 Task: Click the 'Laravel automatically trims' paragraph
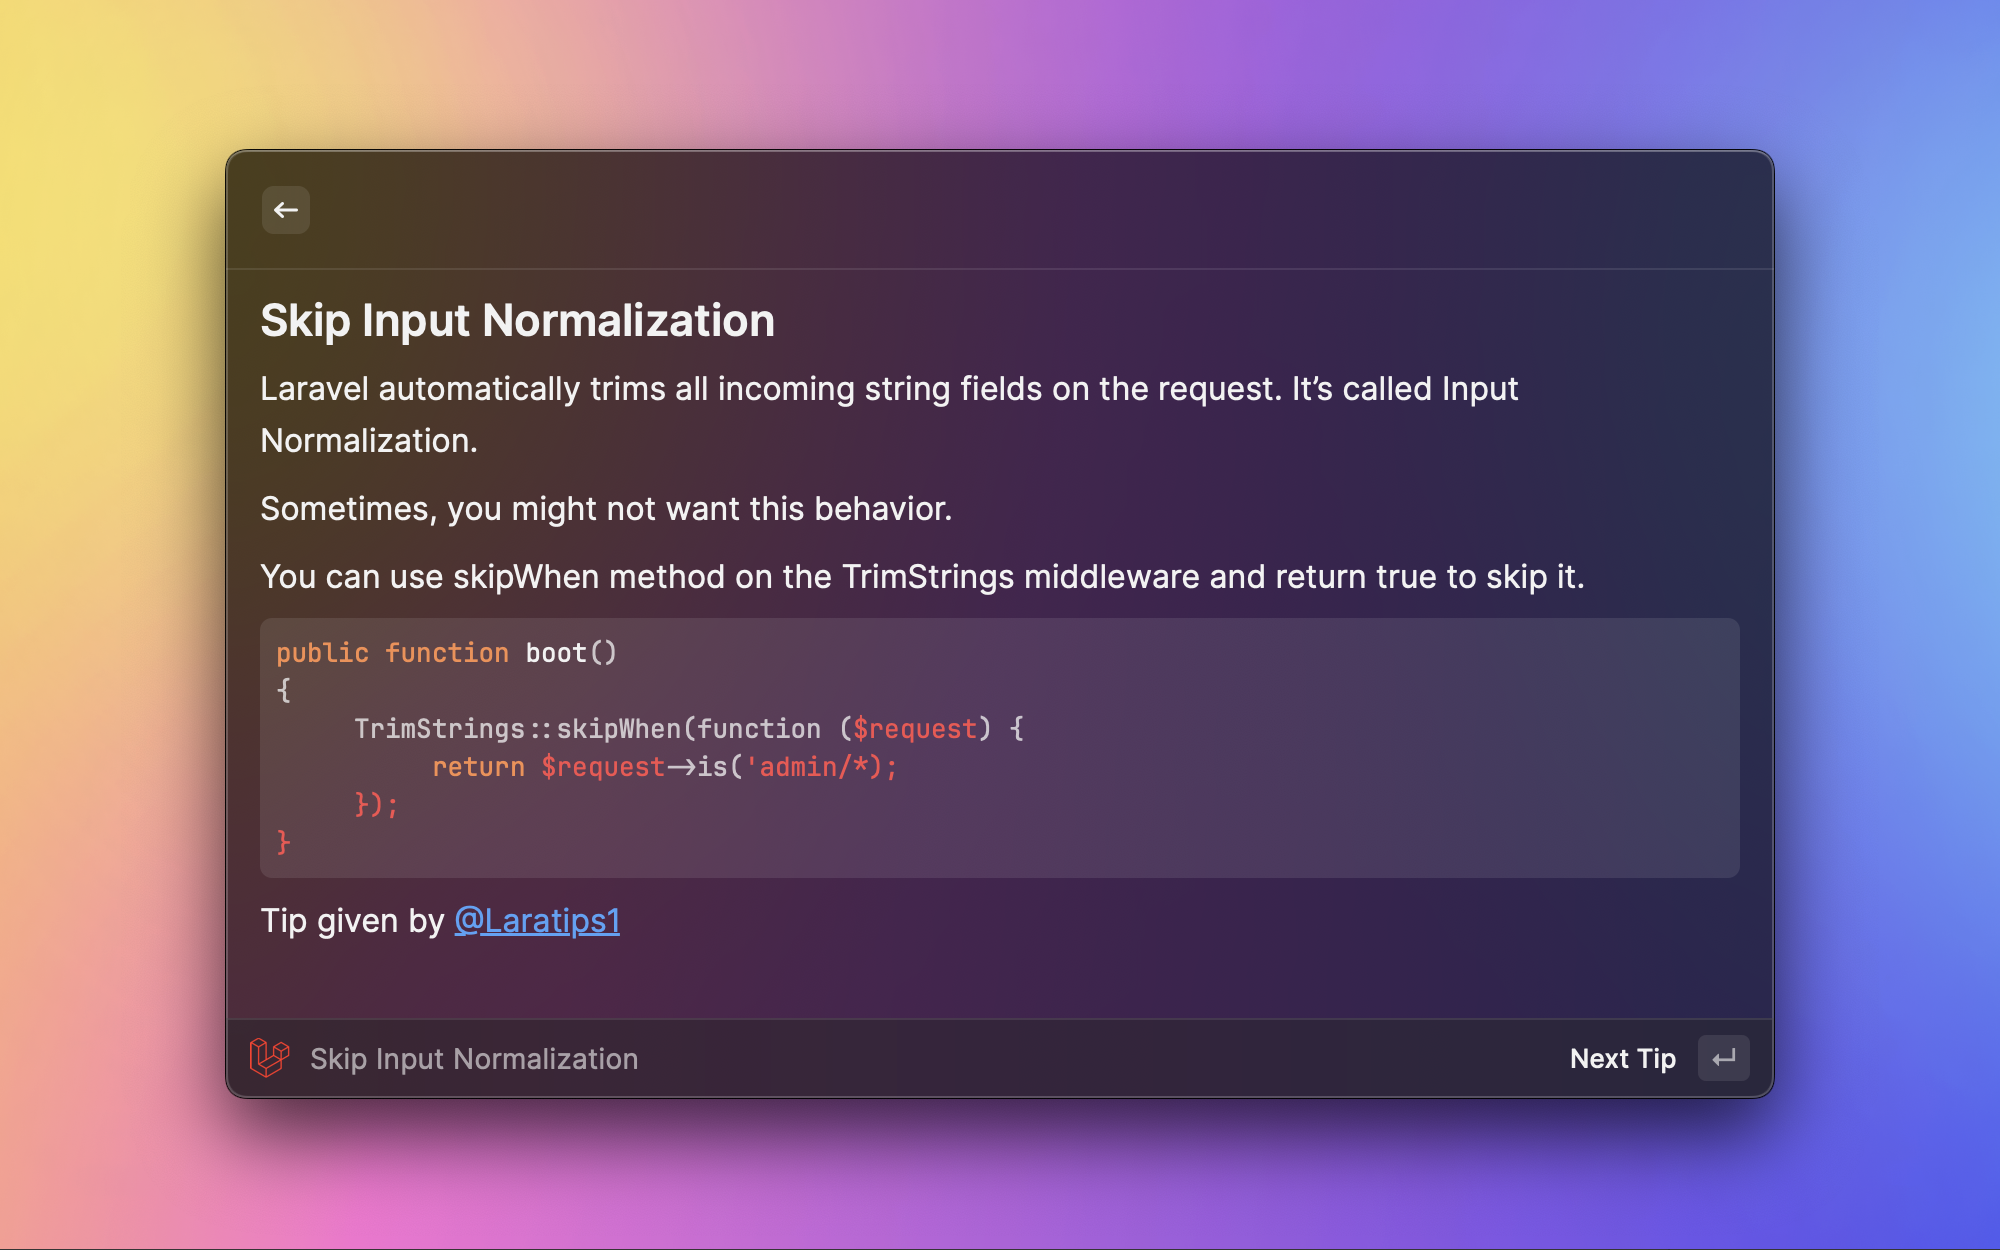pos(888,414)
